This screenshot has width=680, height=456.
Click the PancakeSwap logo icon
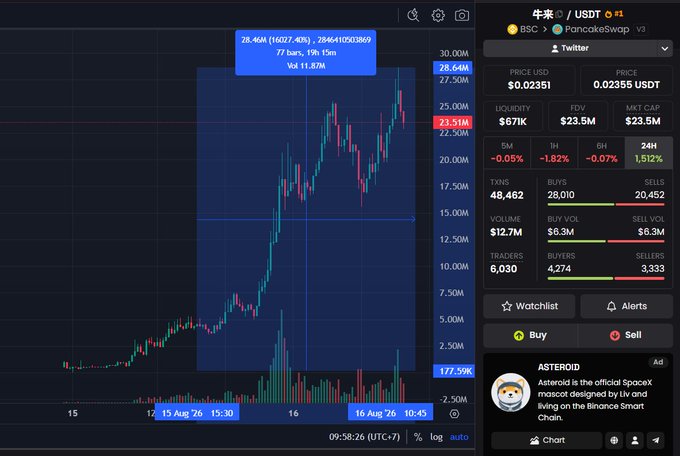point(557,29)
